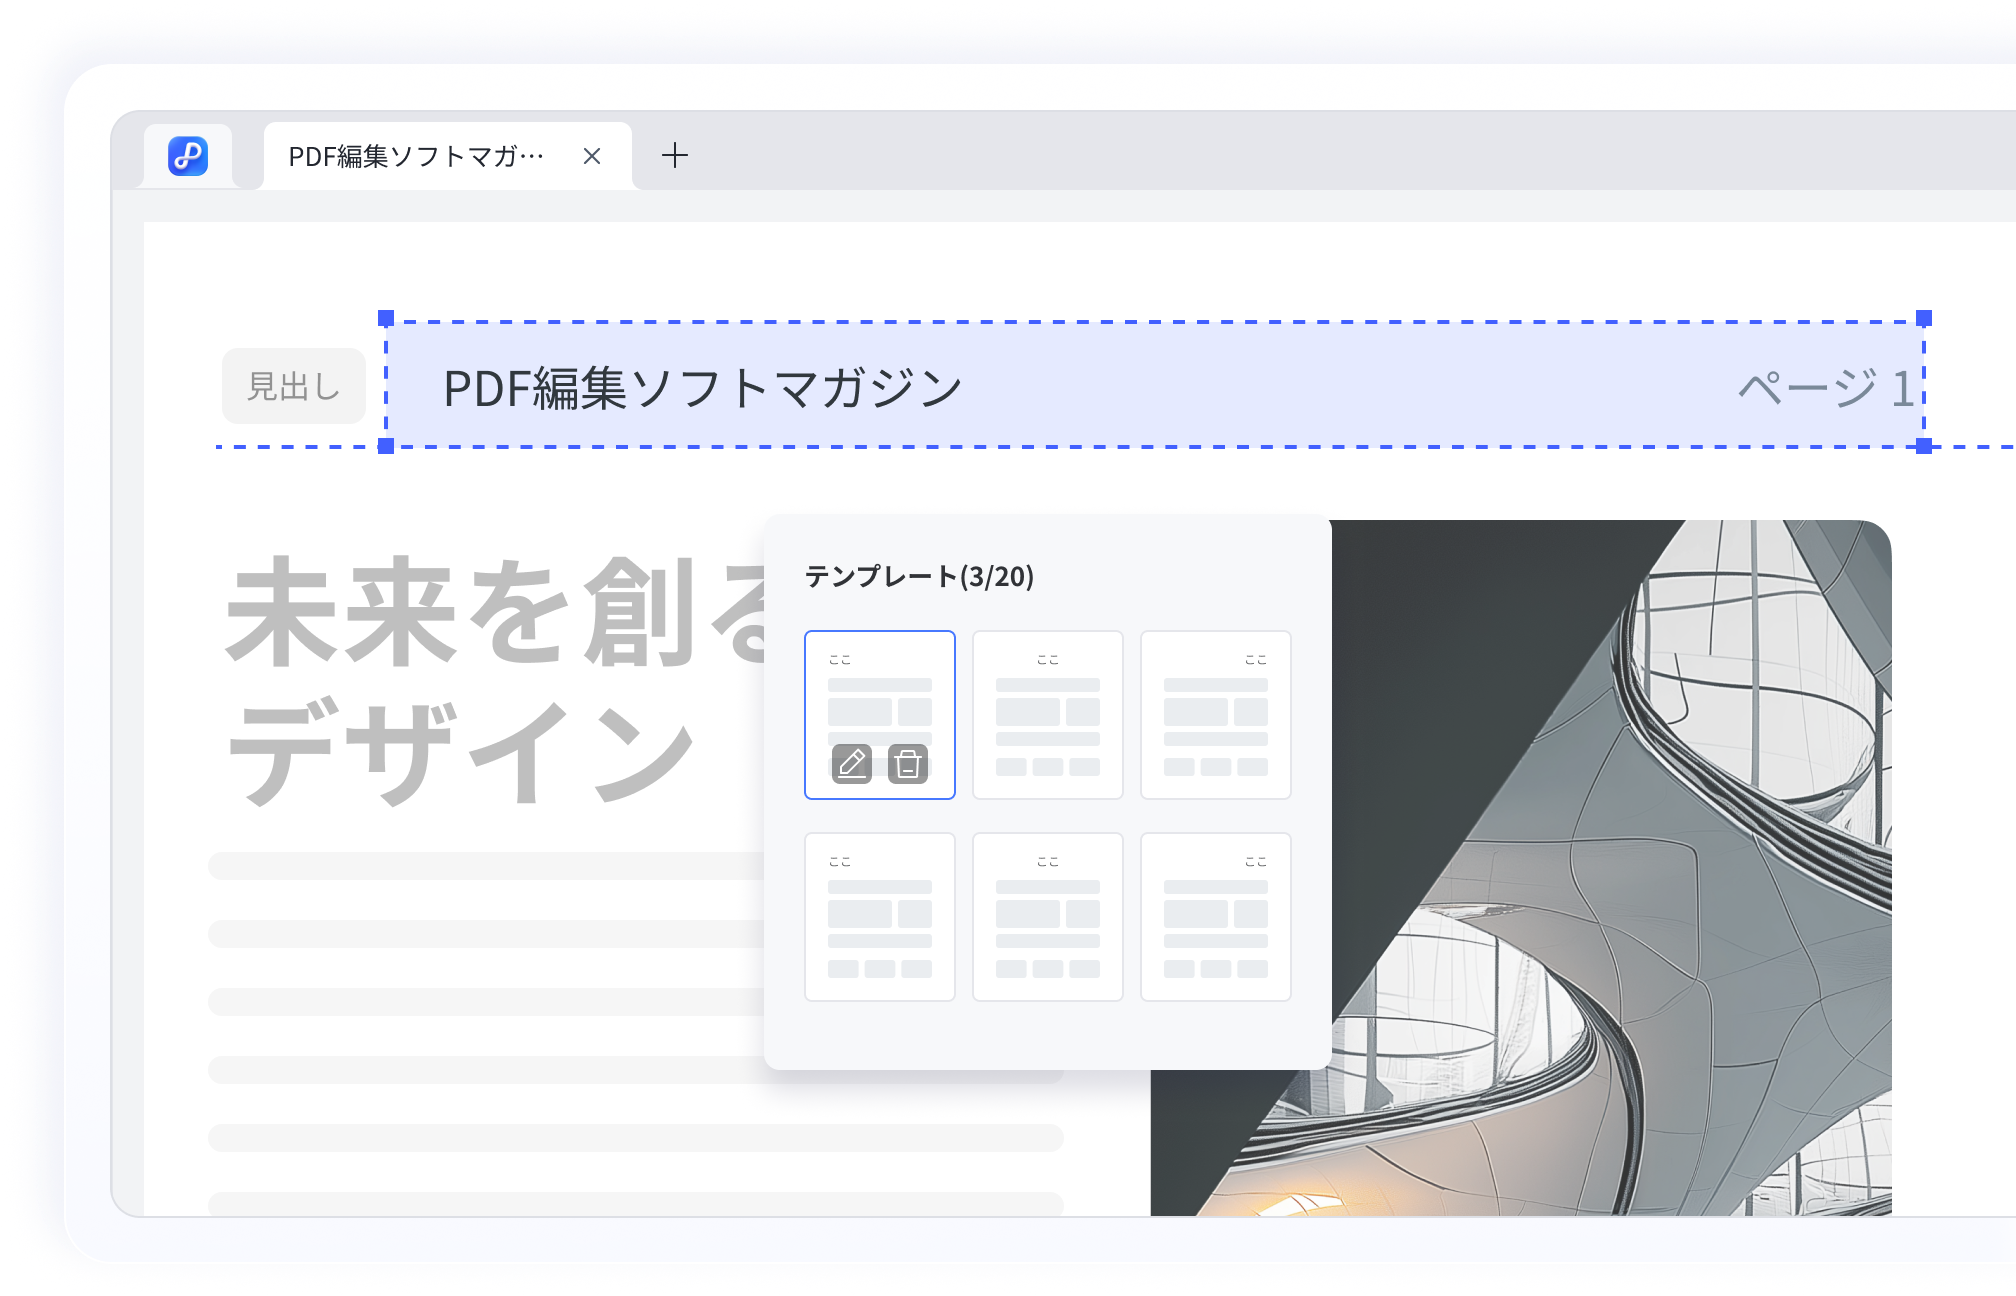Image resolution: width=2016 pixels, height=1296 pixels.
Task: Click the 見出し label button
Action: click(294, 386)
